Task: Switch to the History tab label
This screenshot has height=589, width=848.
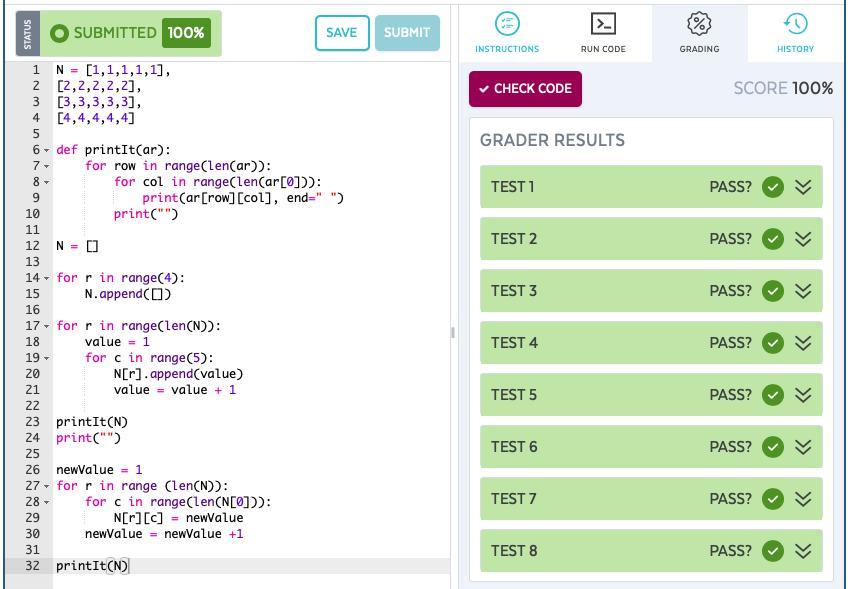Action: [x=795, y=48]
